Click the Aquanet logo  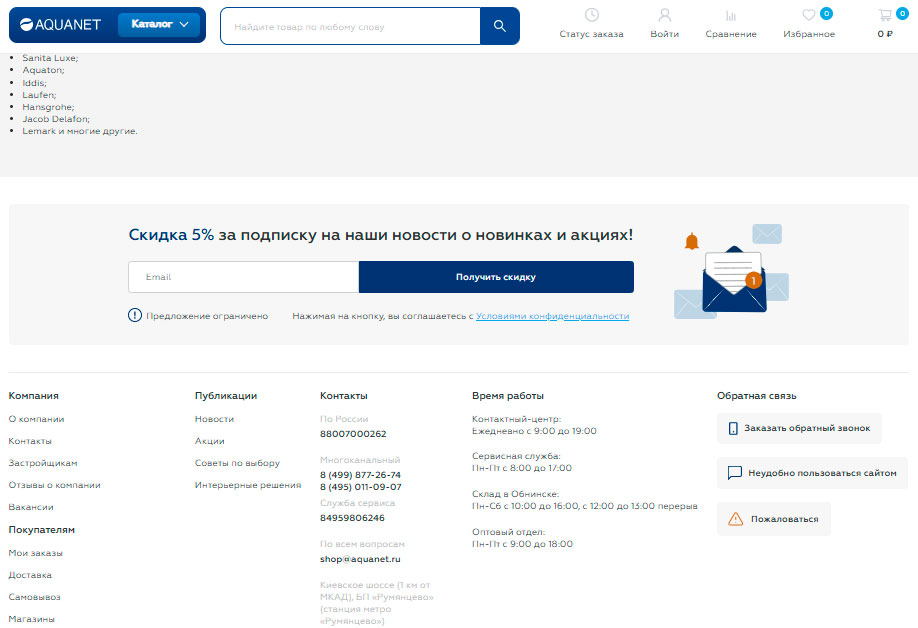pos(60,25)
